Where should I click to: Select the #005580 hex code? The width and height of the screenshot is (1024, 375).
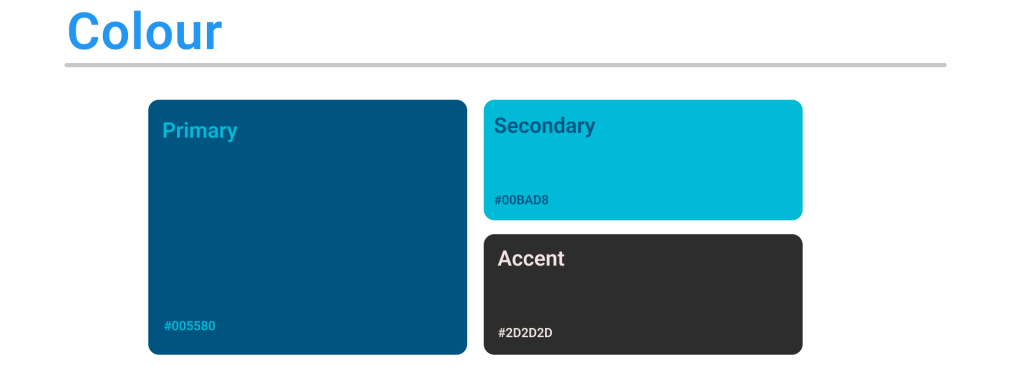(x=189, y=326)
